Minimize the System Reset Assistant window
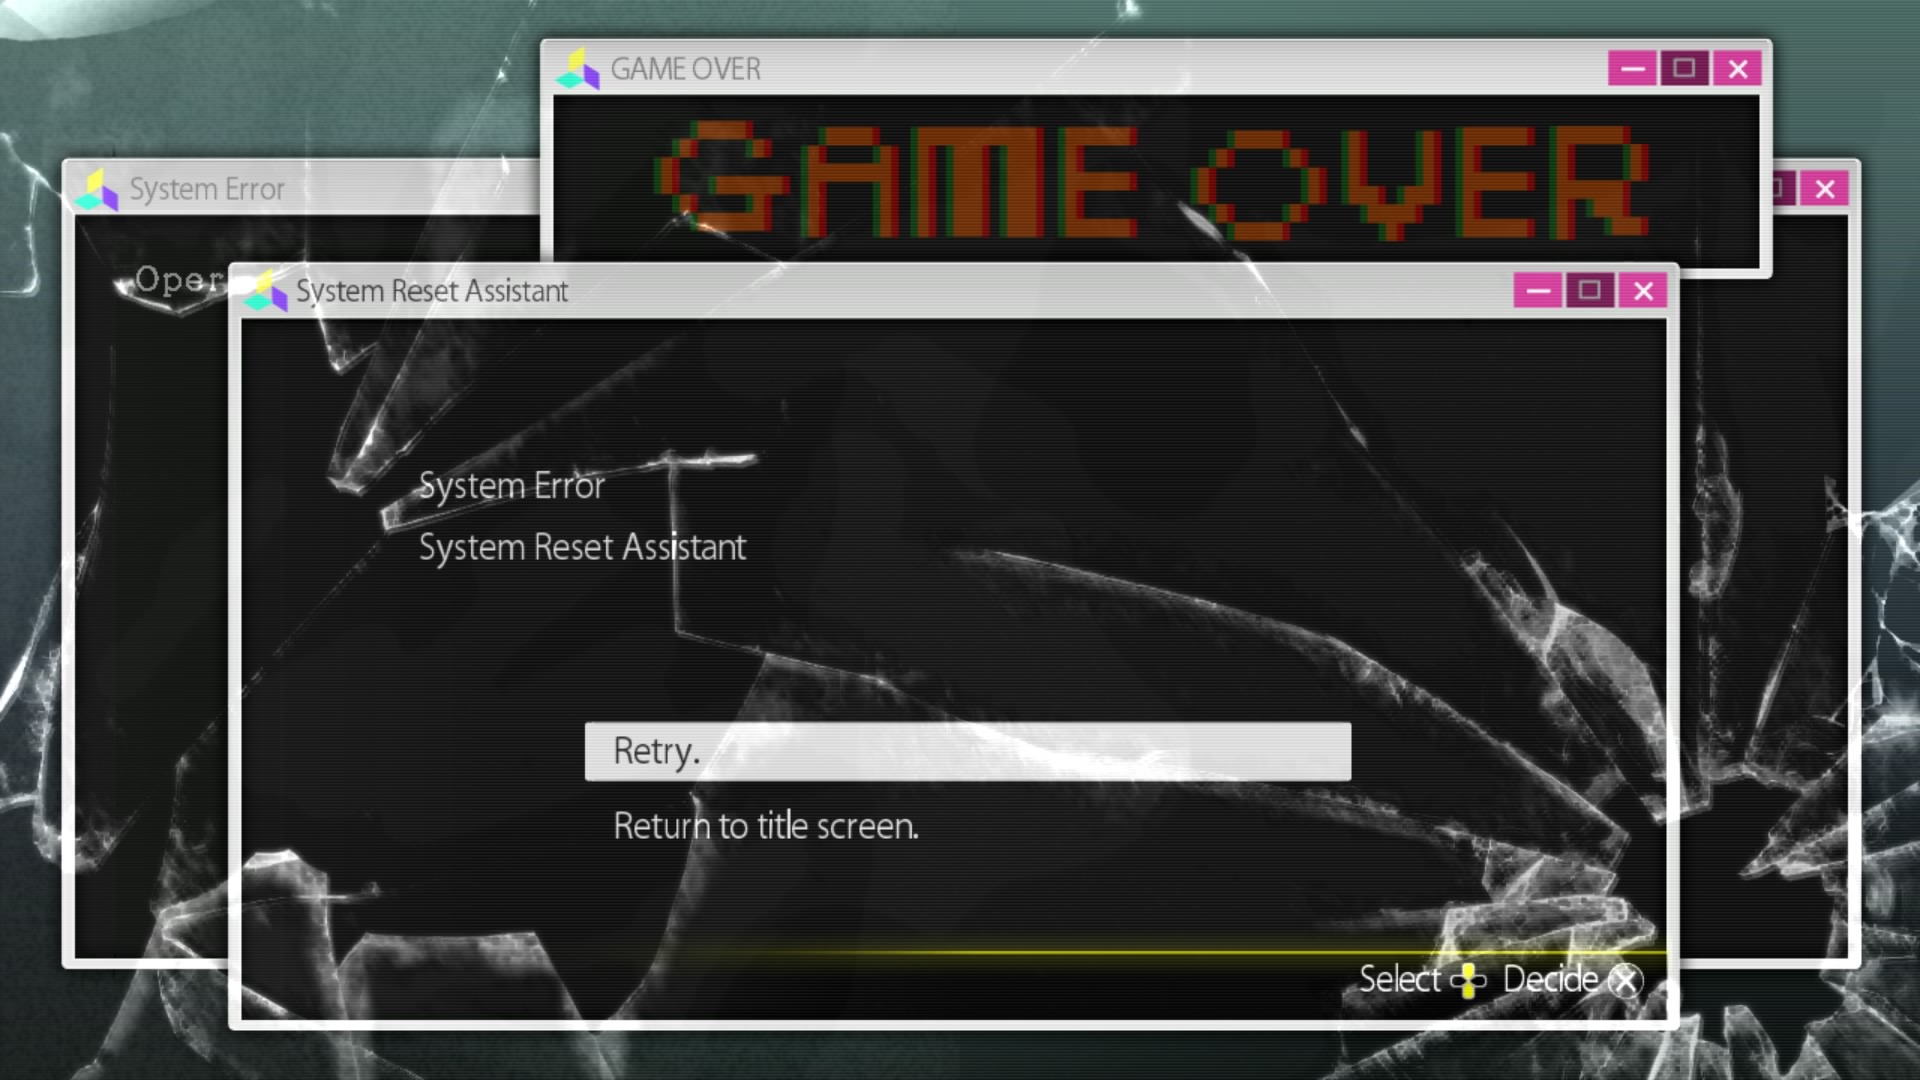 pyautogui.click(x=1538, y=291)
